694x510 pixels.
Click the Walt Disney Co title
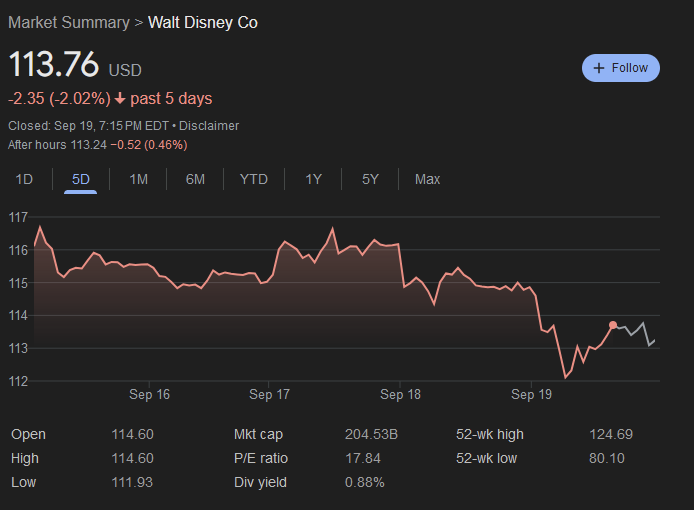point(203,23)
